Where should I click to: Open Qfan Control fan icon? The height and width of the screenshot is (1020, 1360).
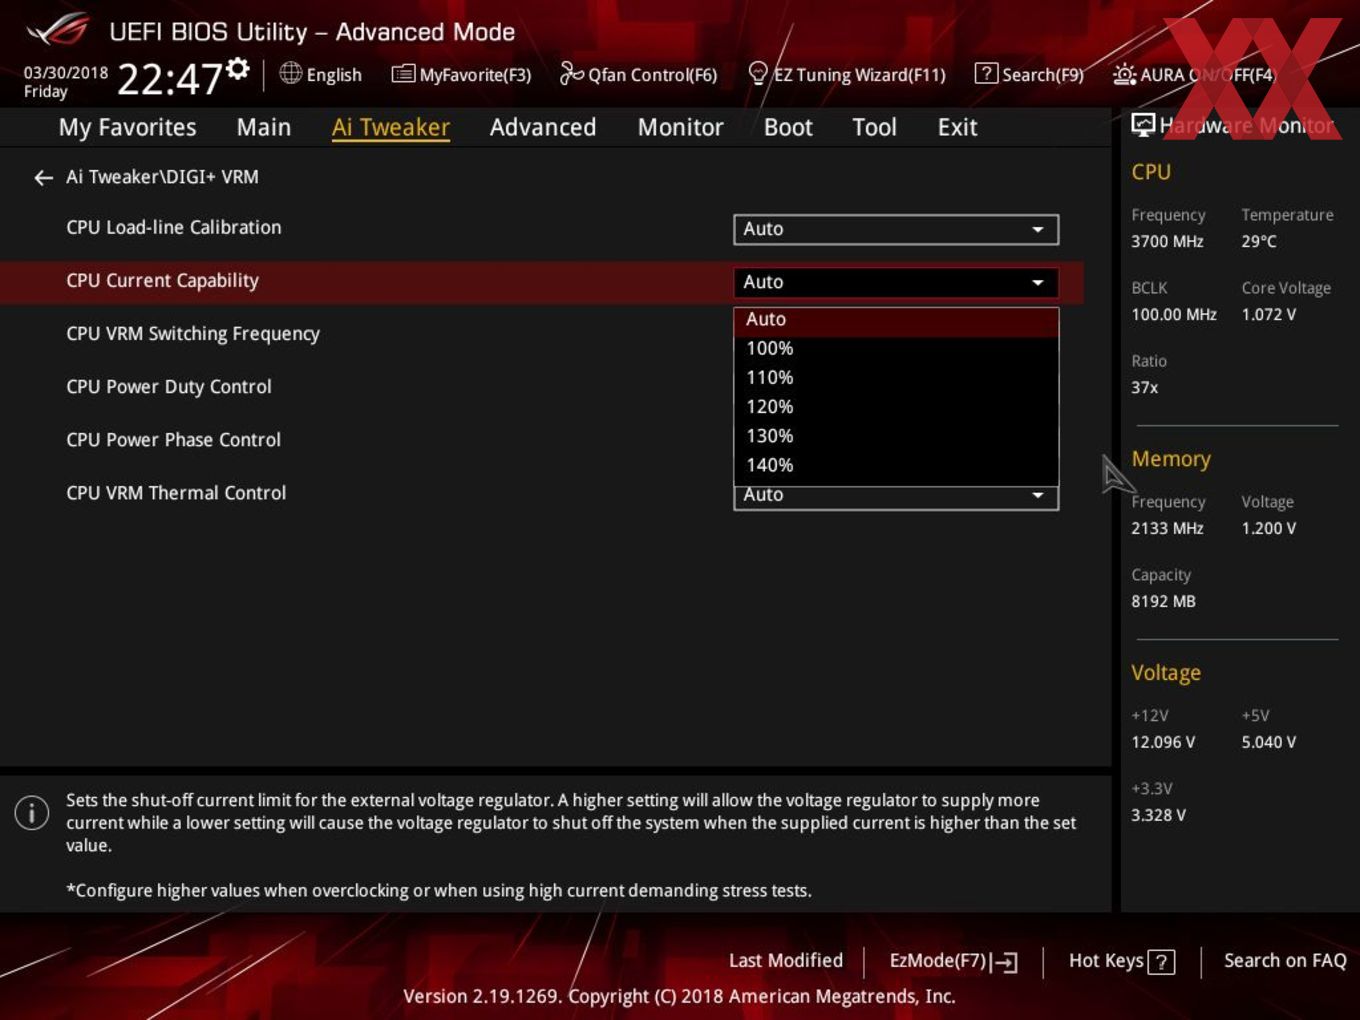point(571,73)
